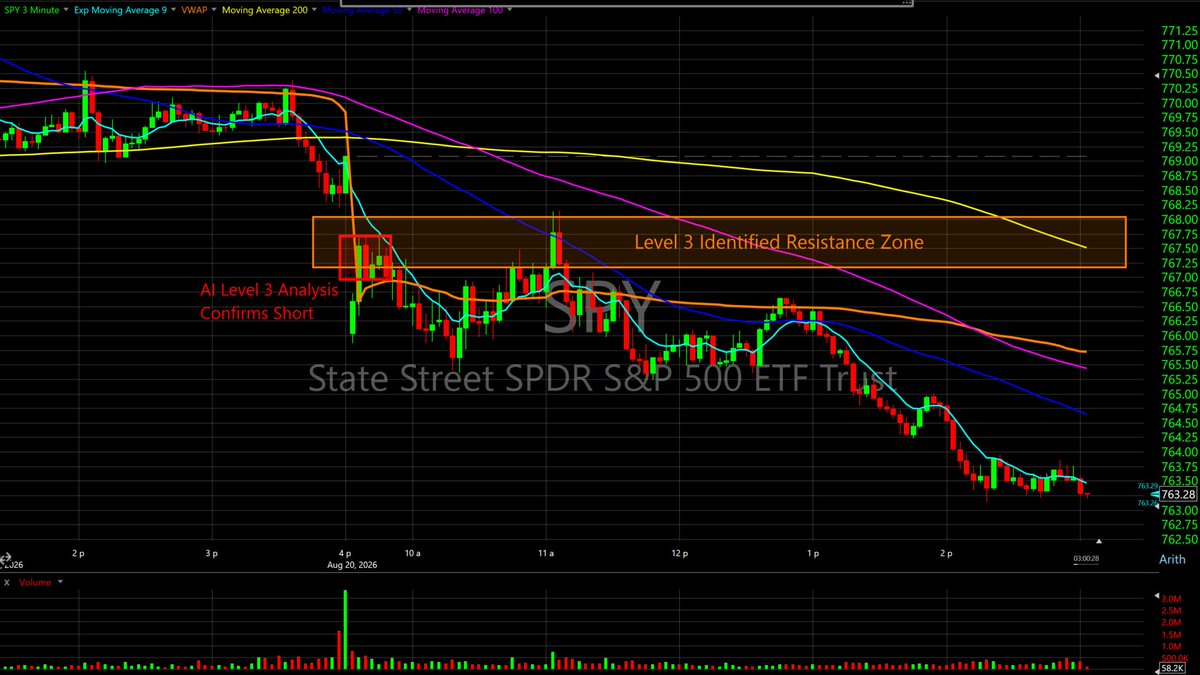Open the SPY 3 Minute dropdown arrow
Image resolution: width=1200 pixels, height=675 pixels.
pyautogui.click(x=65, y=10)
